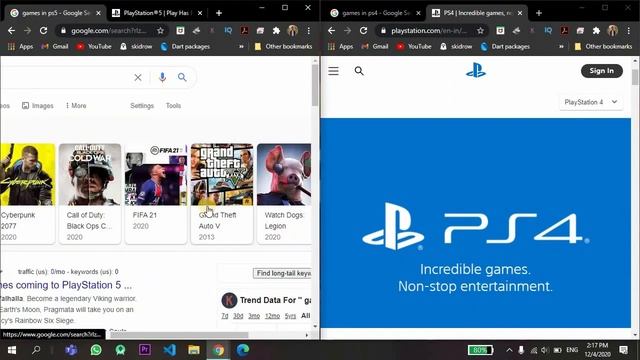Click the PlayStation logo at page top

(476, 71)
